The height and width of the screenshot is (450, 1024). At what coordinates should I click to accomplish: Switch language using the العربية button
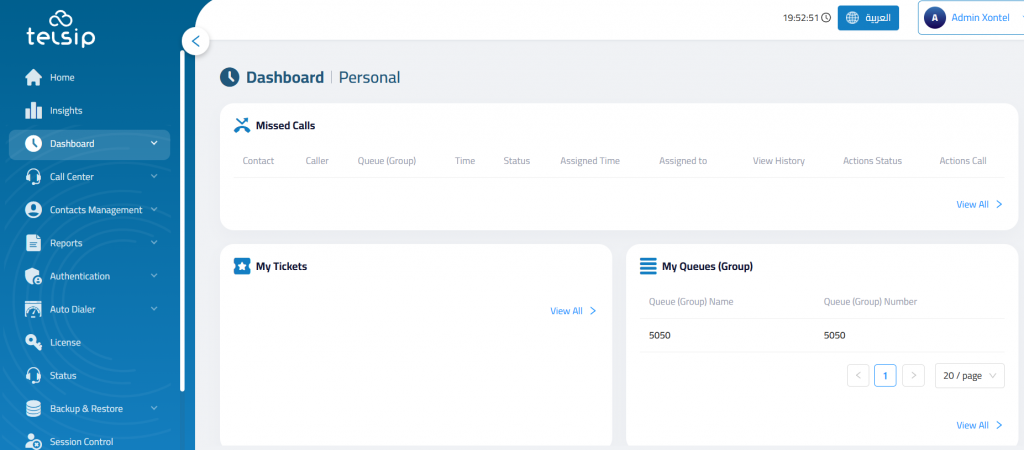pyautogui.click(x=868, y=18)
